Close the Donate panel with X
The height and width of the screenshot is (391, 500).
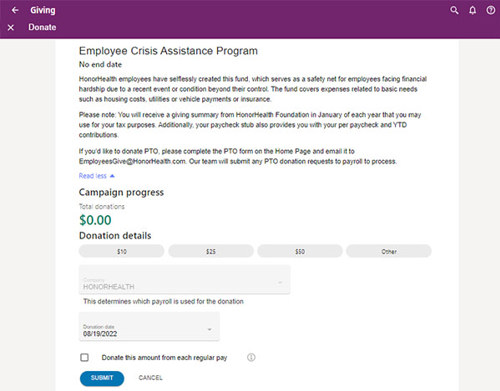[11, 28]
